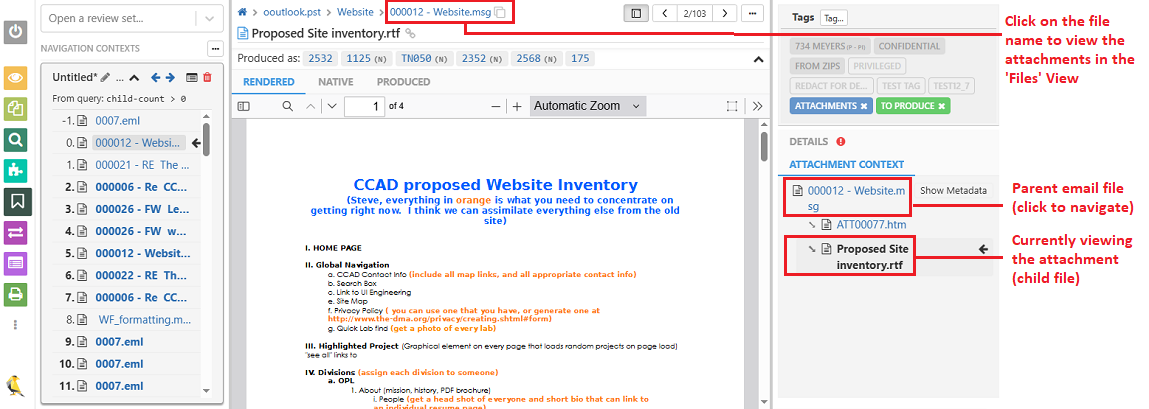Click the Show Metadata button

coord(953,191)
